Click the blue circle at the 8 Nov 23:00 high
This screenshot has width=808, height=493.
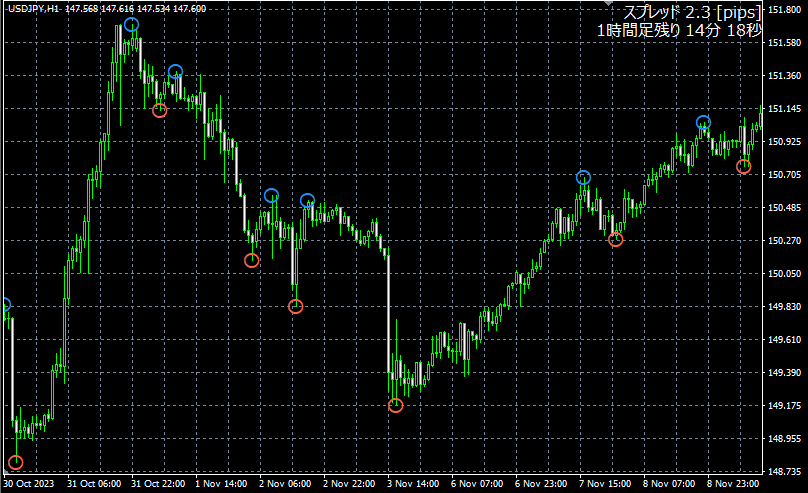click(x=703, y=123)
